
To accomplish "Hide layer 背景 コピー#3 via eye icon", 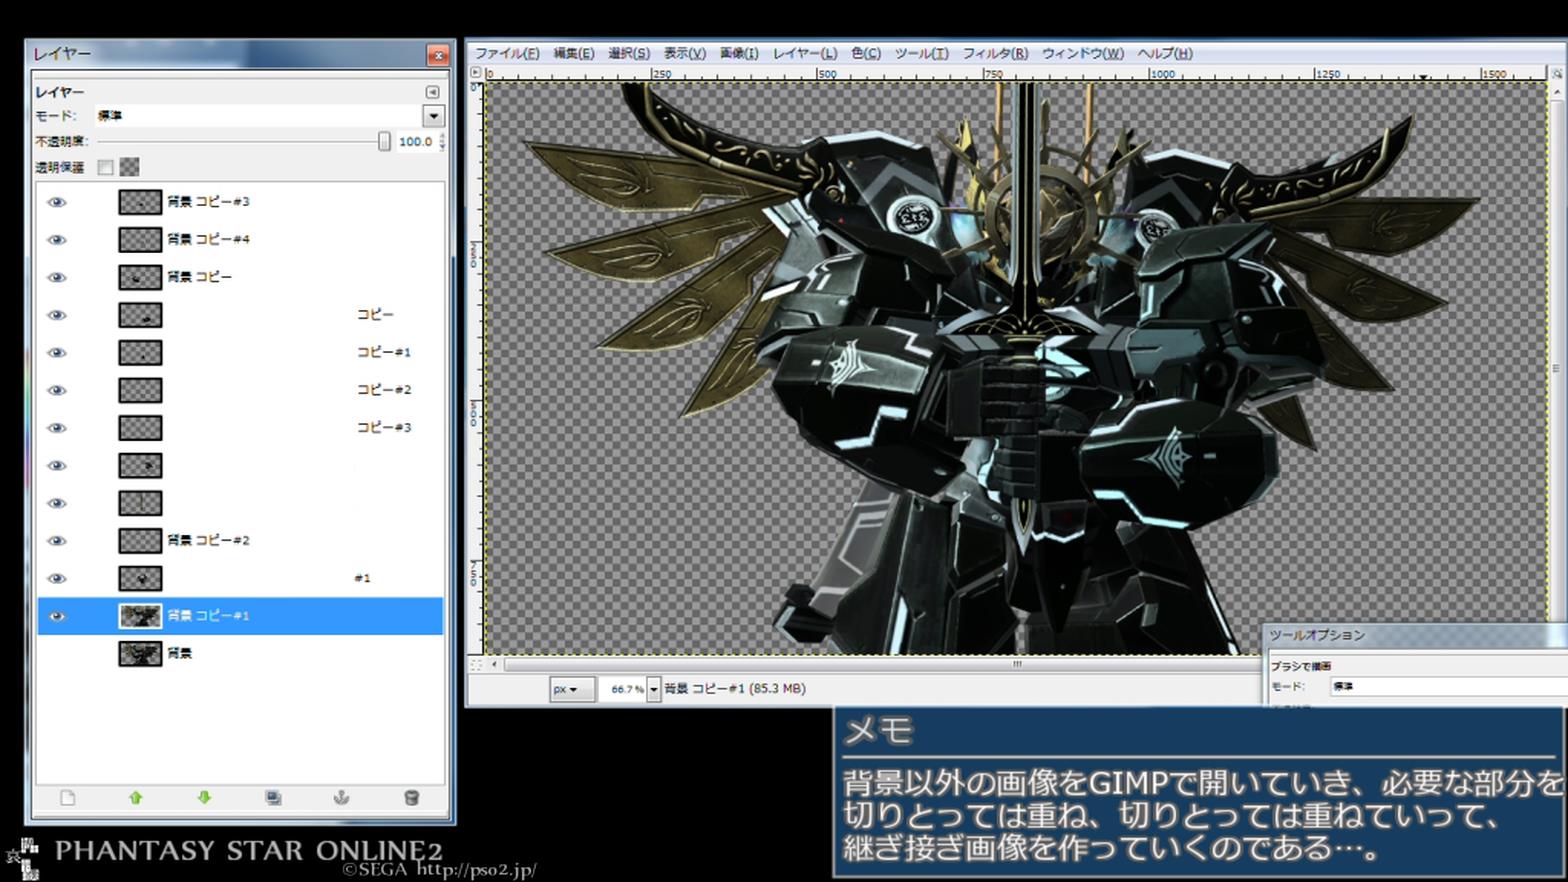I will pos(57,202).
